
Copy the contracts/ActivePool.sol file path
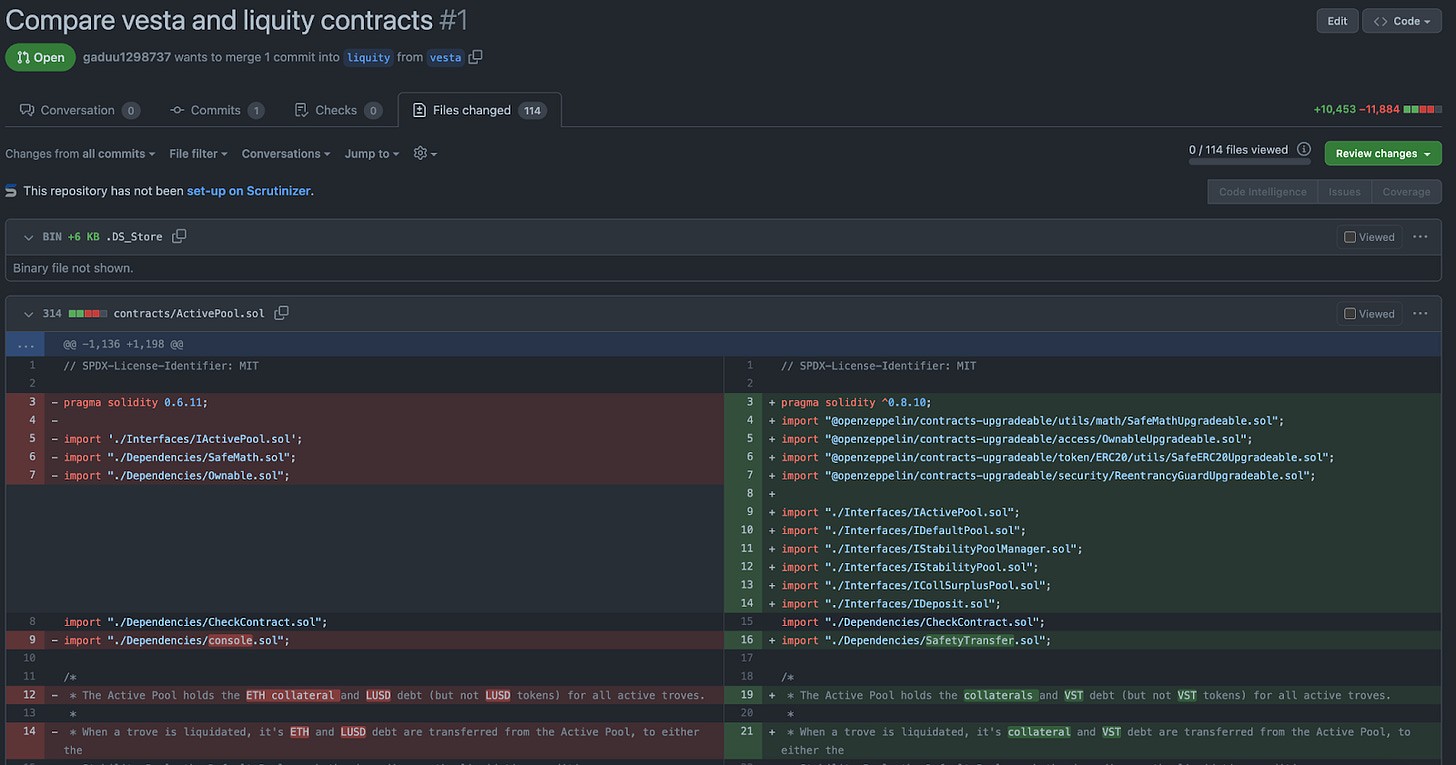click(281, 313)
